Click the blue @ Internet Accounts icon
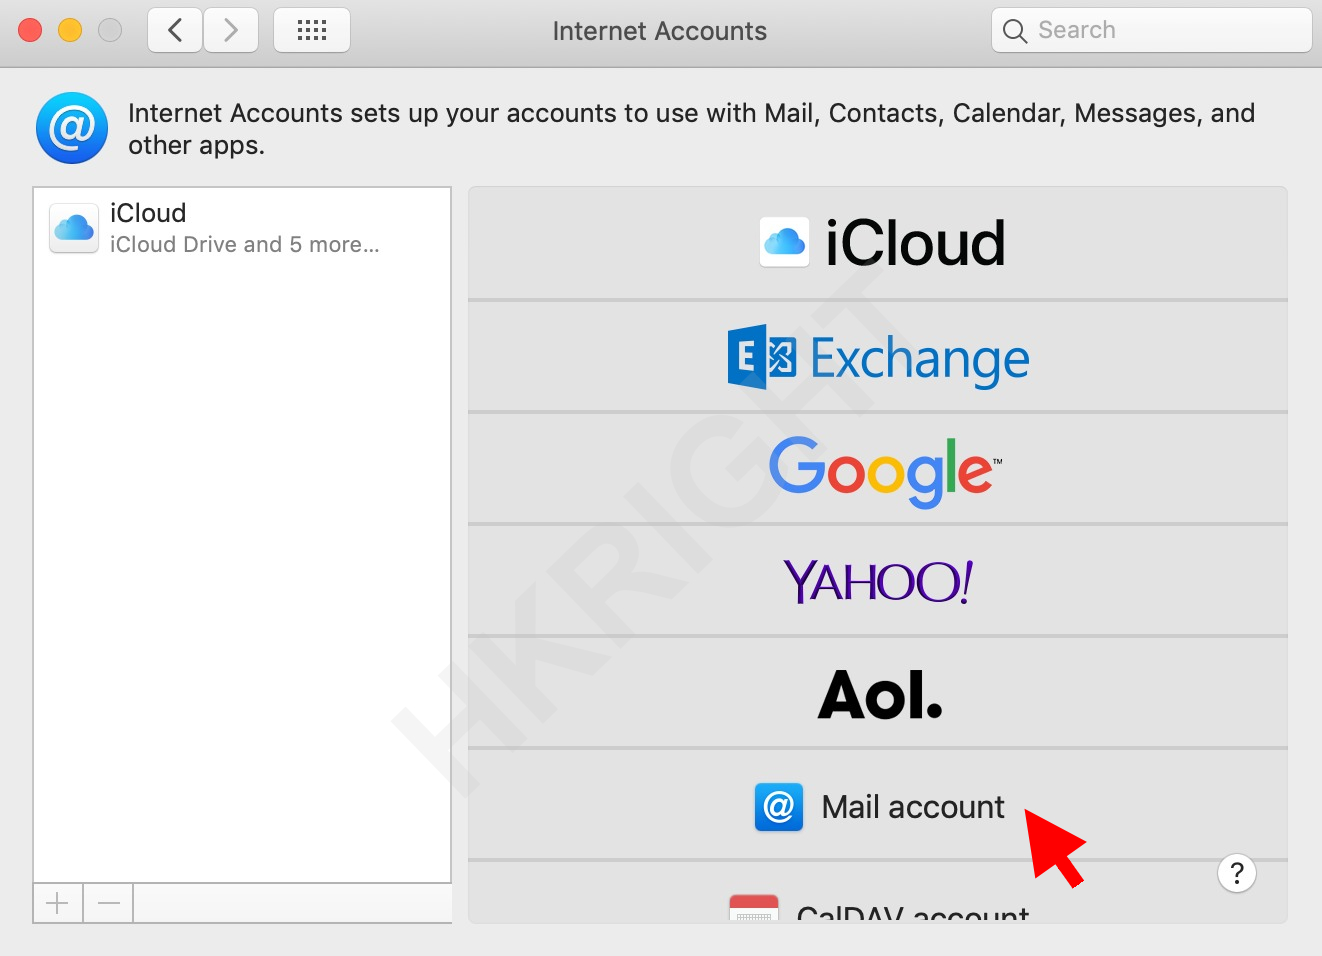 [x=72, y=128]
